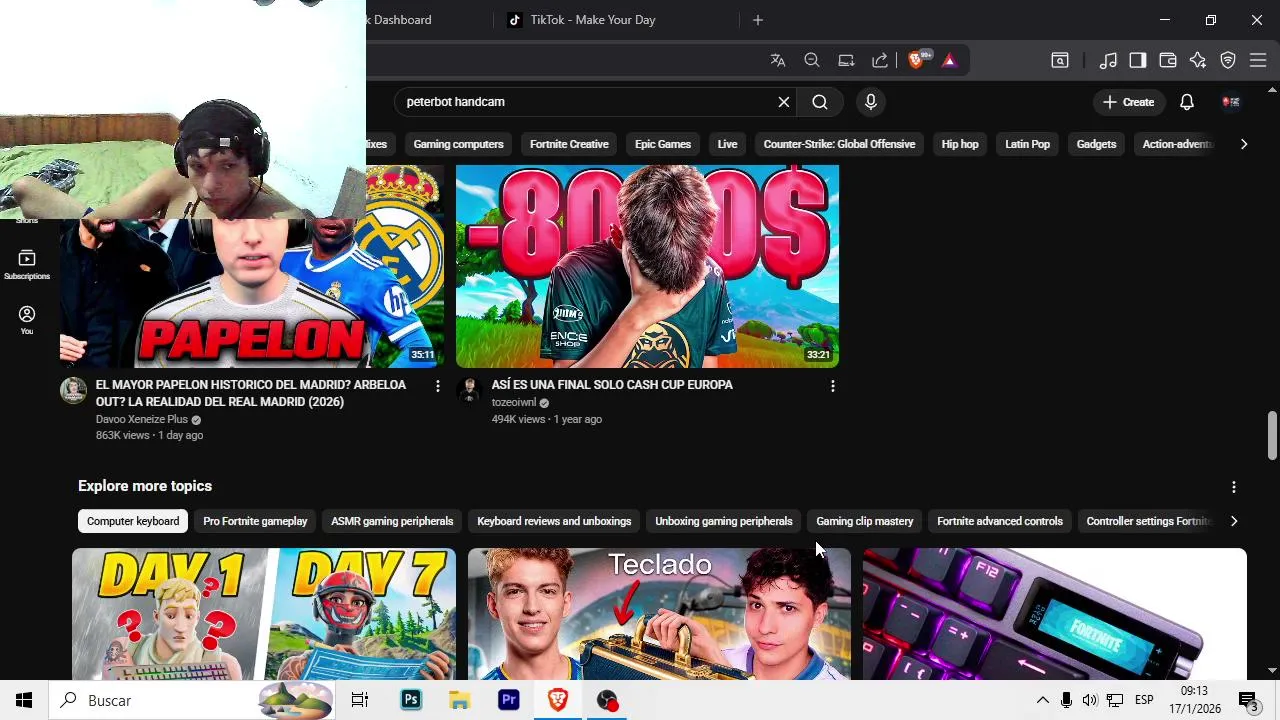
Task: Open the You section in YouTube sidebar
Action: pos(27,320)
